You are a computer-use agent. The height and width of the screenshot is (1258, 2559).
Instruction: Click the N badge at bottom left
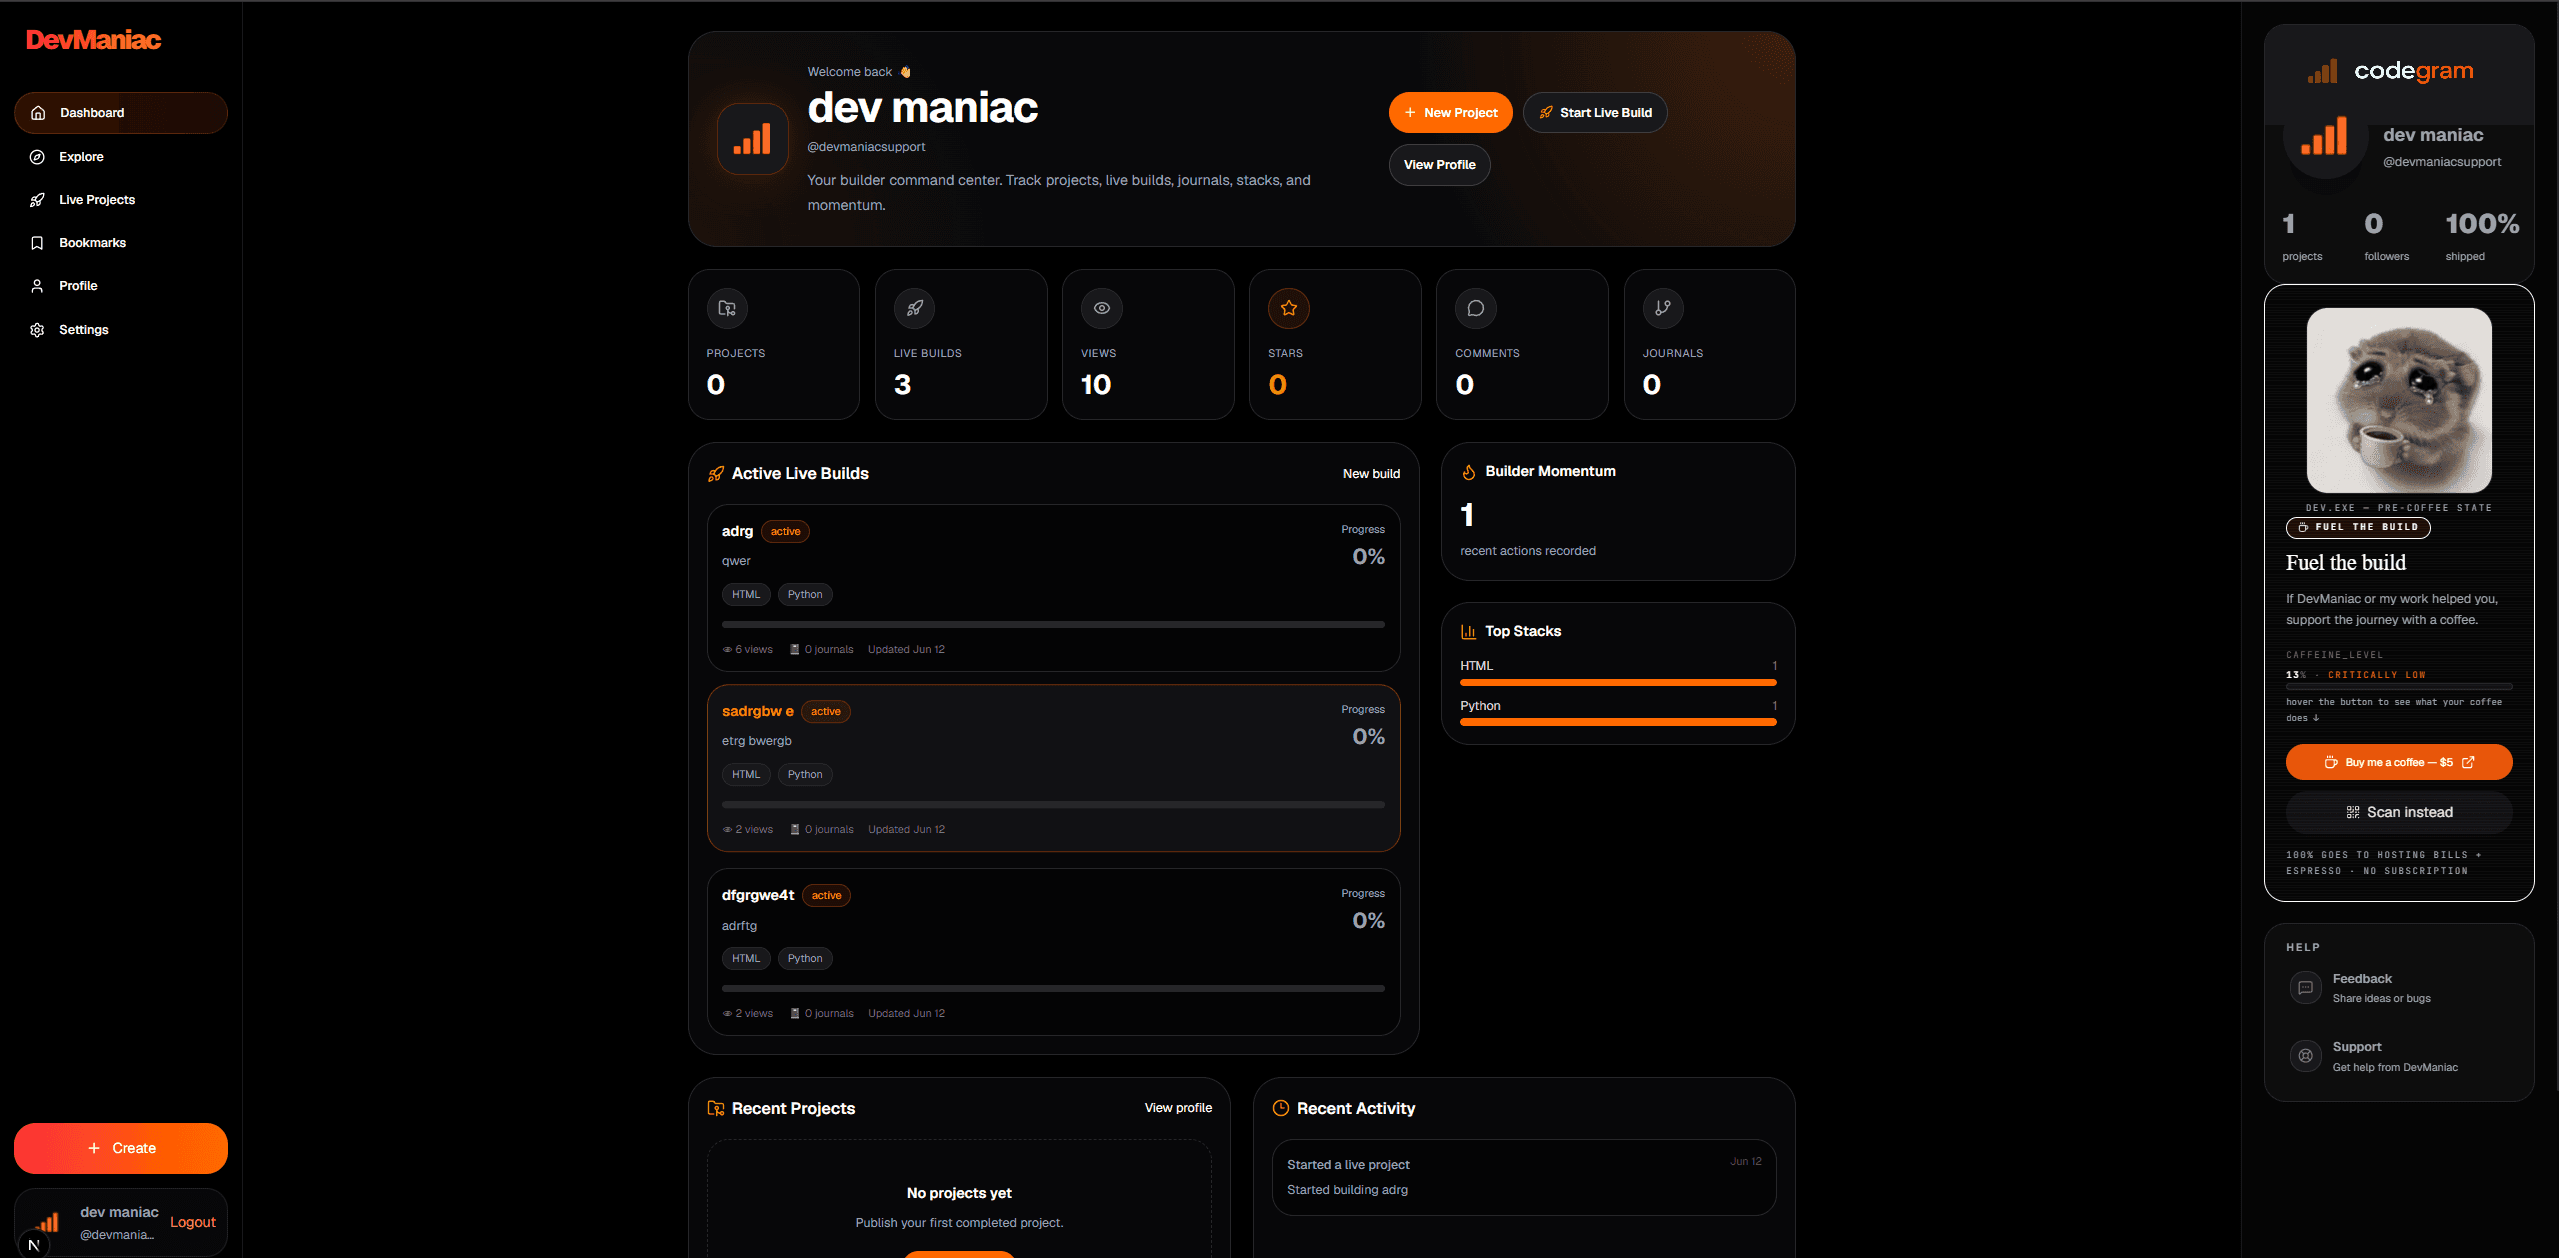pyautogui.click(x=33, y=1245)
